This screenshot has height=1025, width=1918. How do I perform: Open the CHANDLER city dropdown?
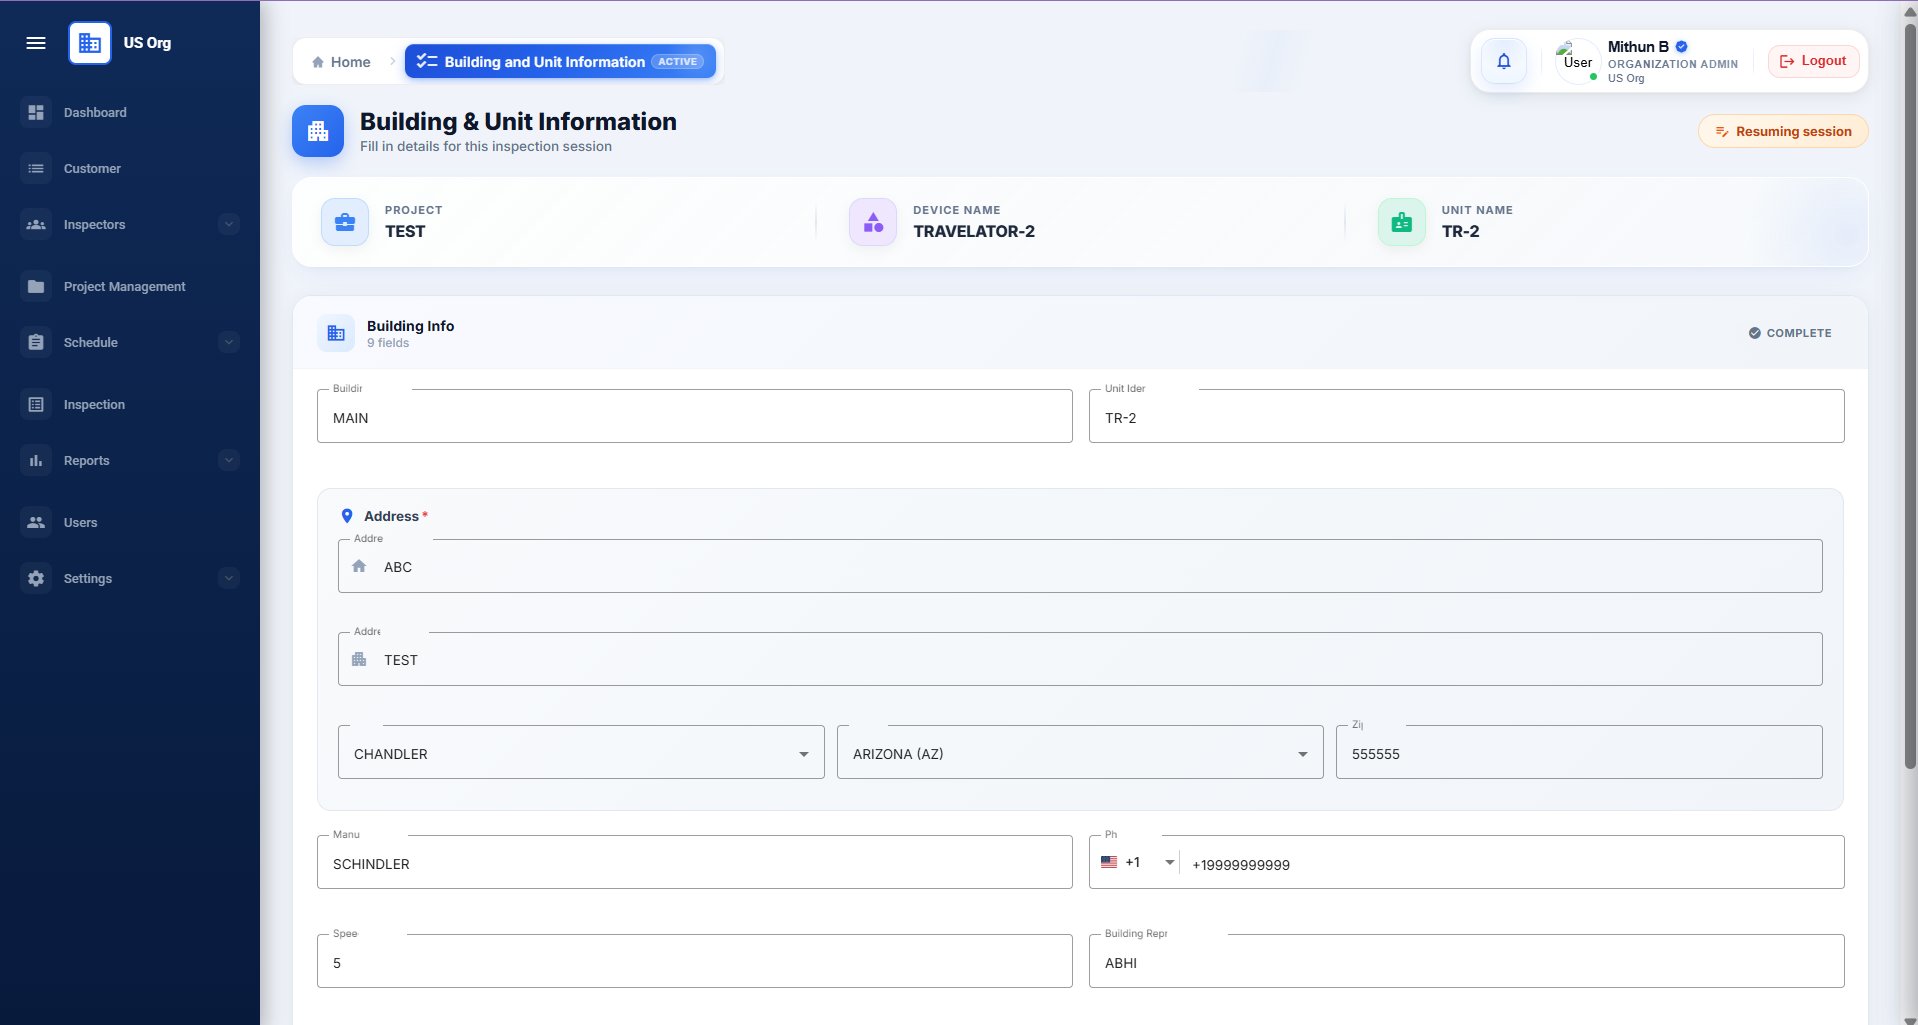click(x=581, y=752)
